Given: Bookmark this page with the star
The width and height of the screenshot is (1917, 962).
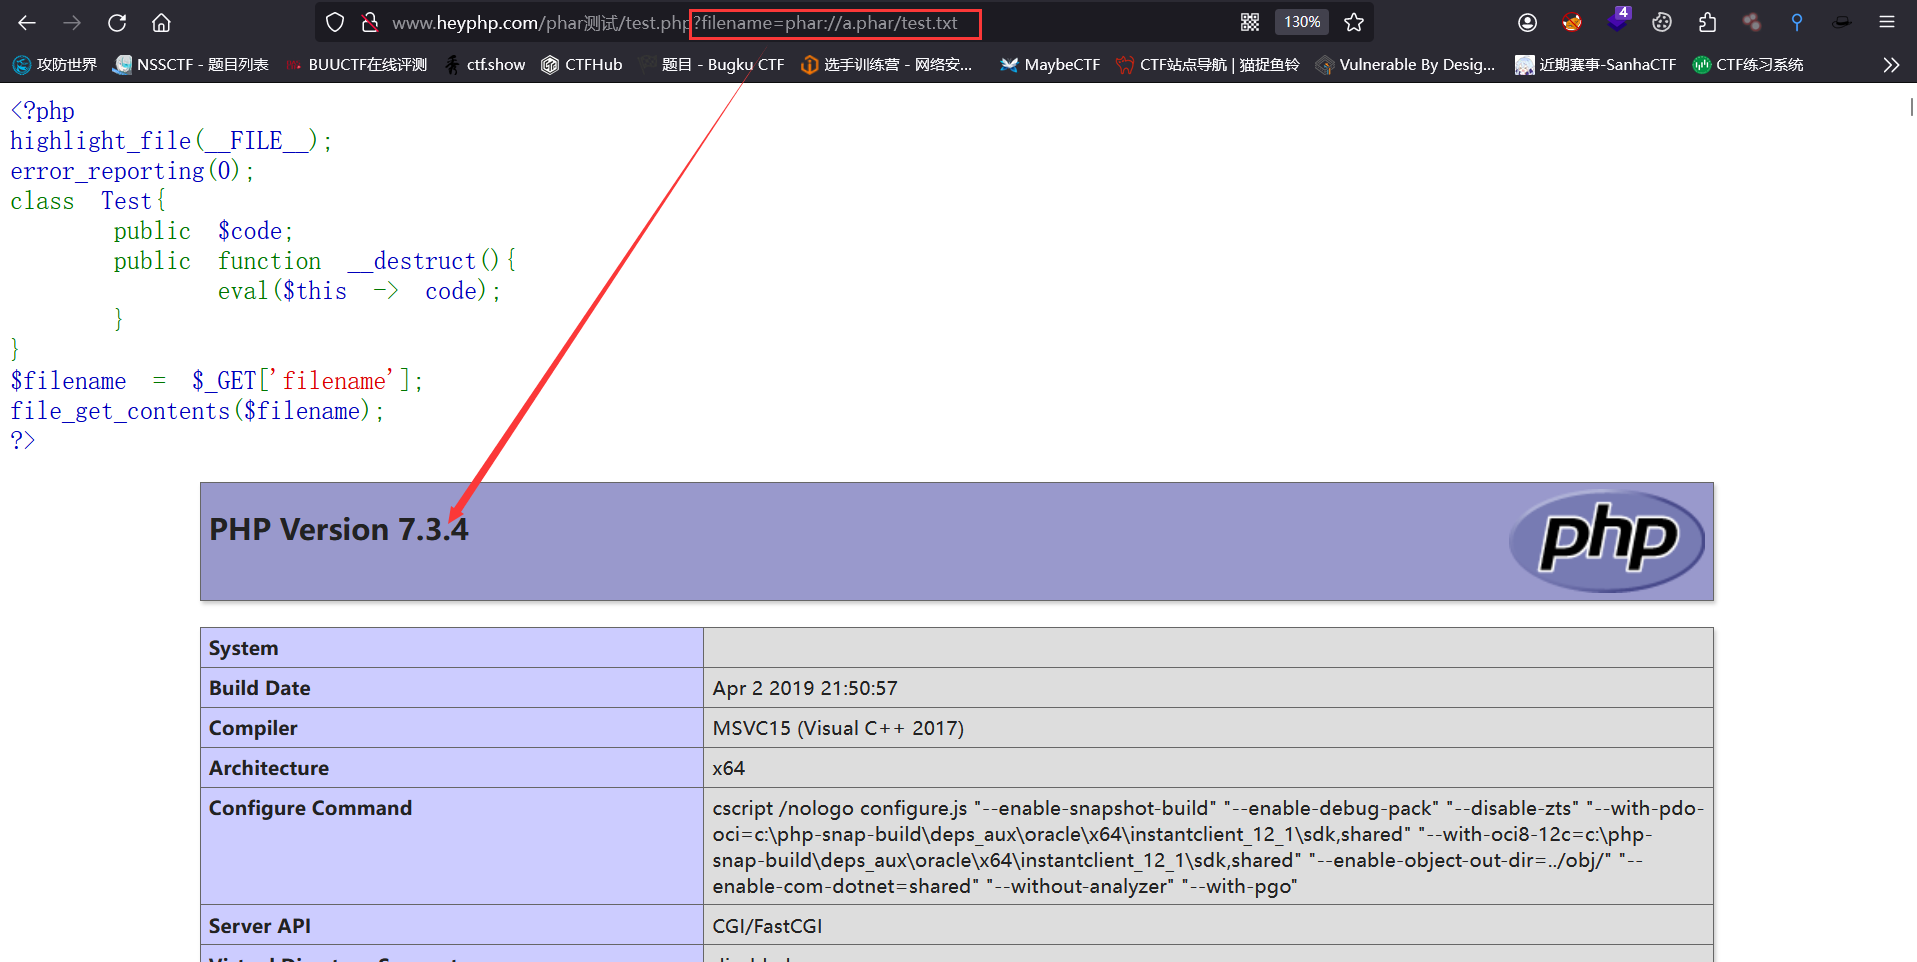Looking at the screenshot, I should click(1354, 22).
